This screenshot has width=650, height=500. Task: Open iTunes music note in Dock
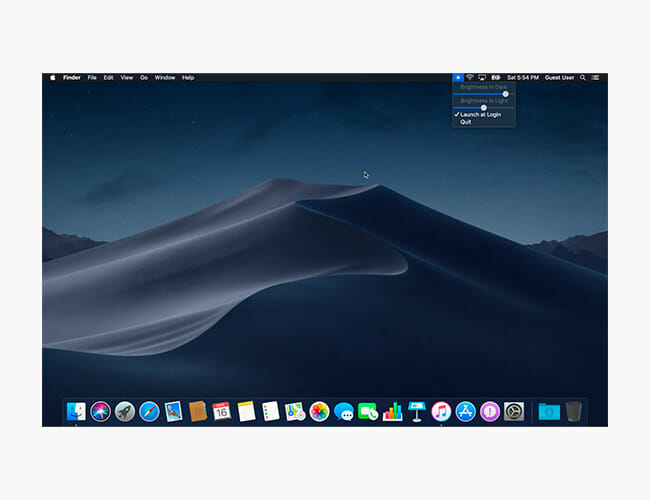[441, 411]
